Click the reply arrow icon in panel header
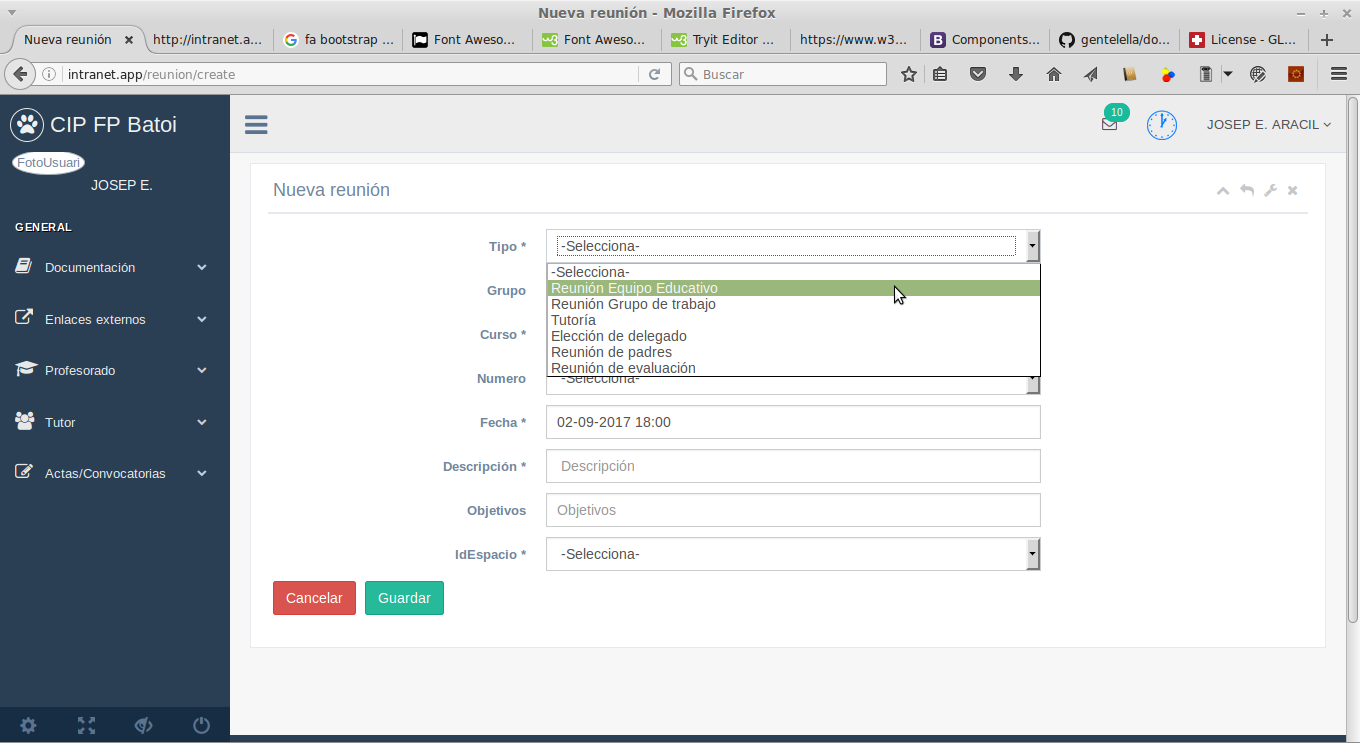This screenshot has width=1360, height=743. [x=1246, y=190]
